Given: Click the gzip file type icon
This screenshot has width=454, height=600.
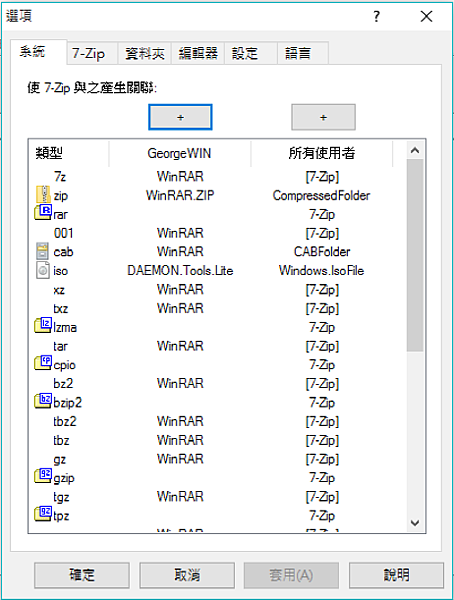Looking at the screenshot, I should pyautogui.click(x=43, y=476).
